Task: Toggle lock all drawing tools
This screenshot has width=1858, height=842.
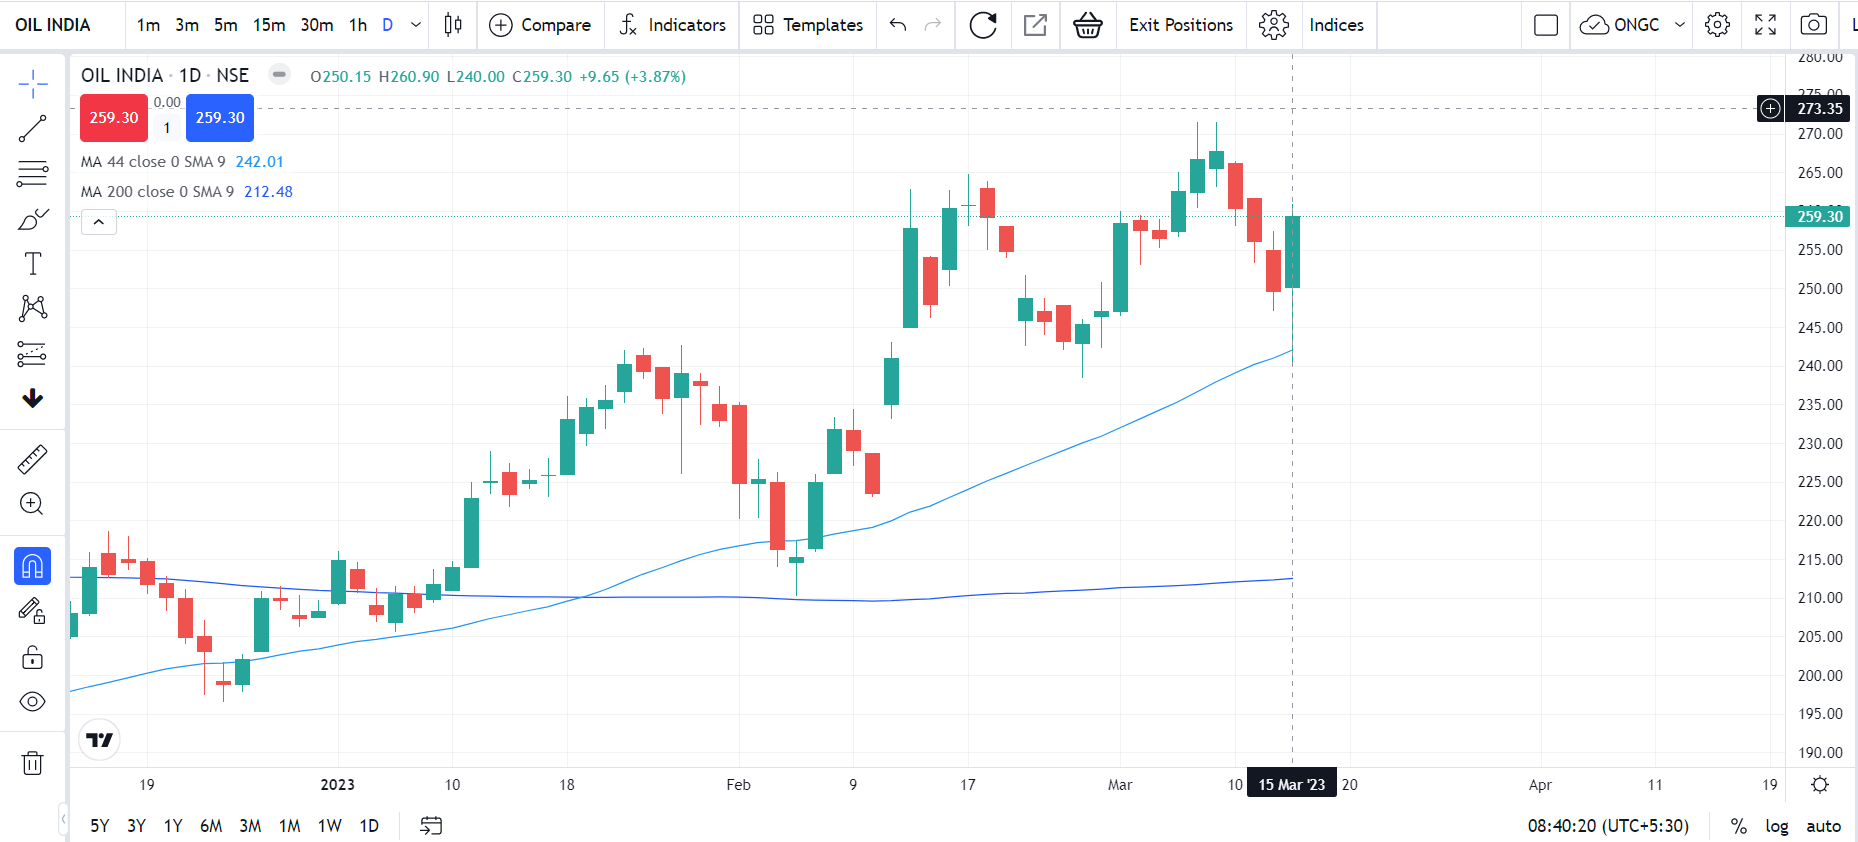Action: point(33,657)
